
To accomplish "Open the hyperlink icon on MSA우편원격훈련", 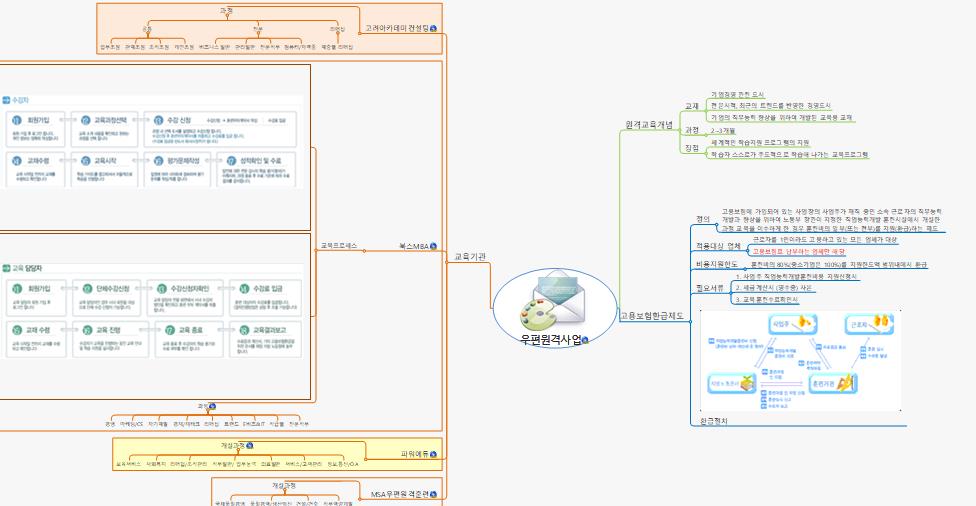I will pos(436,494).
